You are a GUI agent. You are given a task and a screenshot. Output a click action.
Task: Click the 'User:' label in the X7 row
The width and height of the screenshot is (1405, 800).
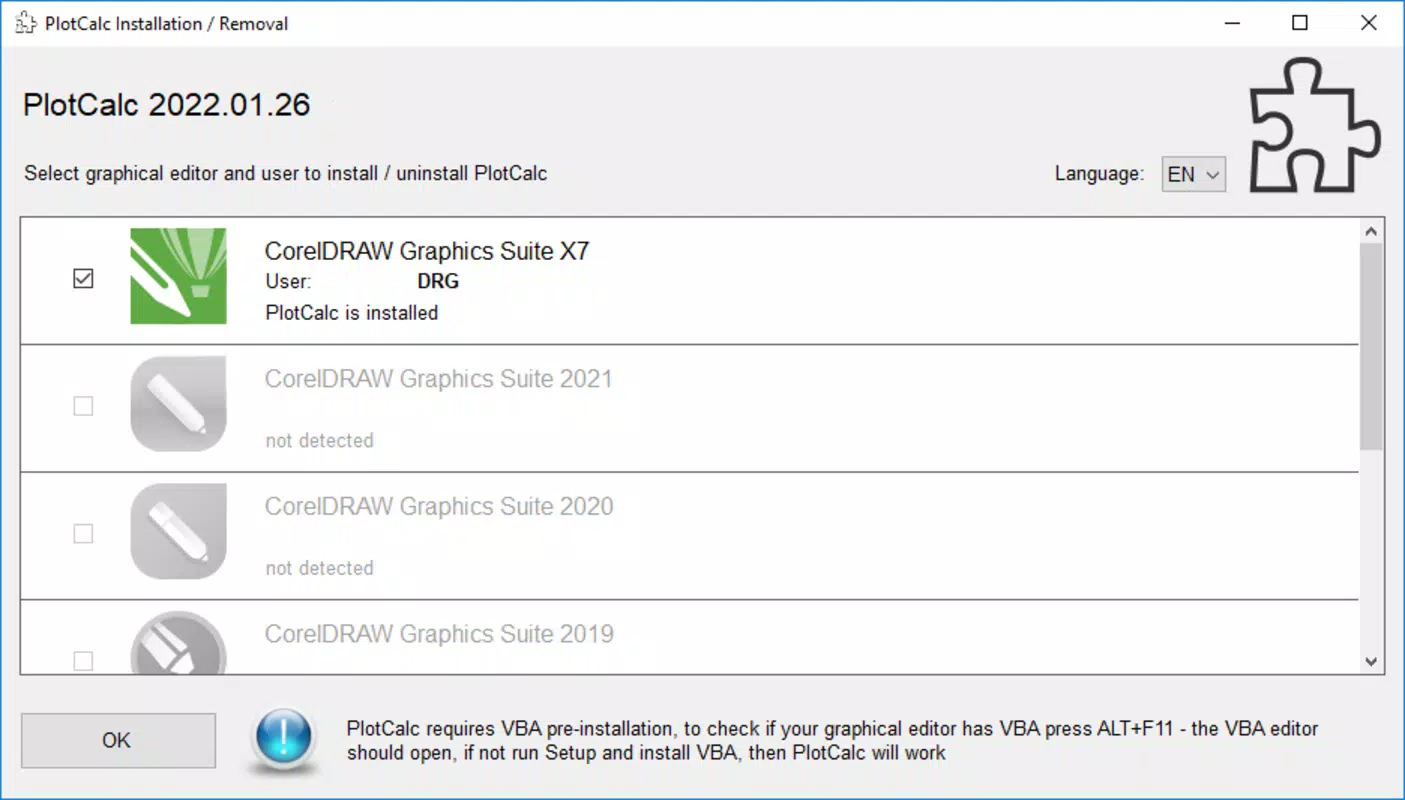tap(288, 282)
